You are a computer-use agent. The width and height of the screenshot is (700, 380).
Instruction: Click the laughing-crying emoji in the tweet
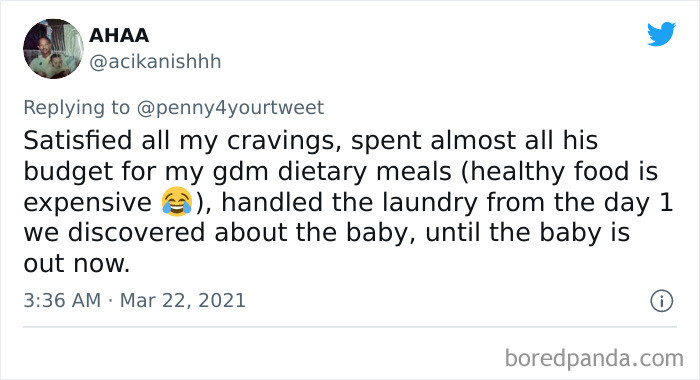[x=177, y=202]
